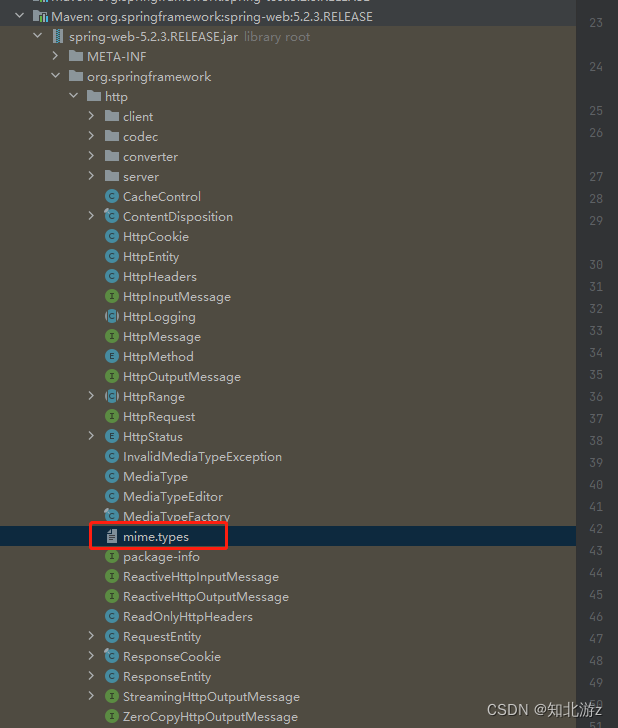Collapse the org.springframework package
The height and width of the screenshot is (728, 618).
point(55,76)
